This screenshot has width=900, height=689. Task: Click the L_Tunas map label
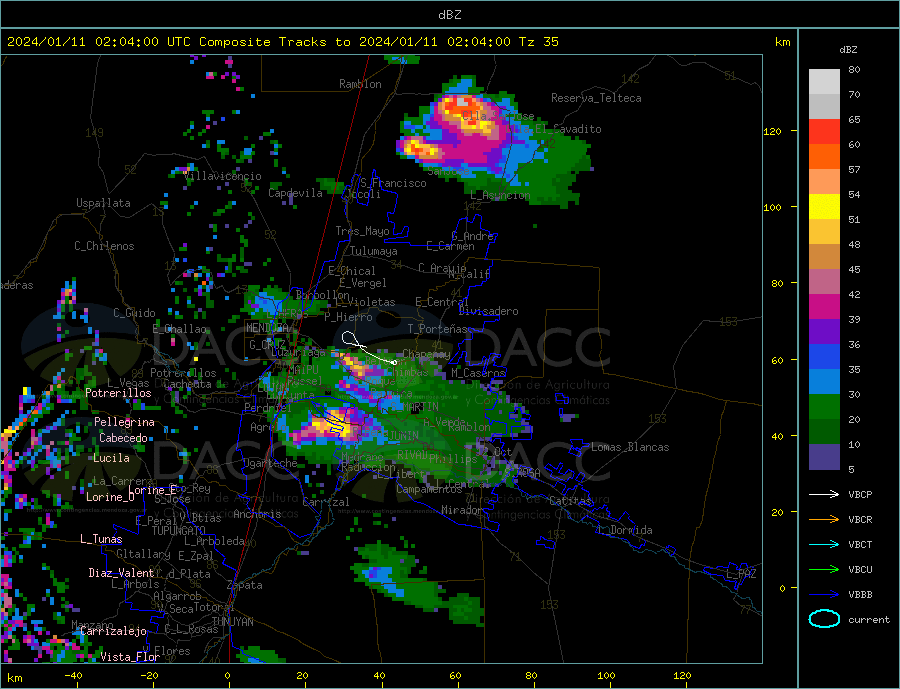click(x=101, y=539)
